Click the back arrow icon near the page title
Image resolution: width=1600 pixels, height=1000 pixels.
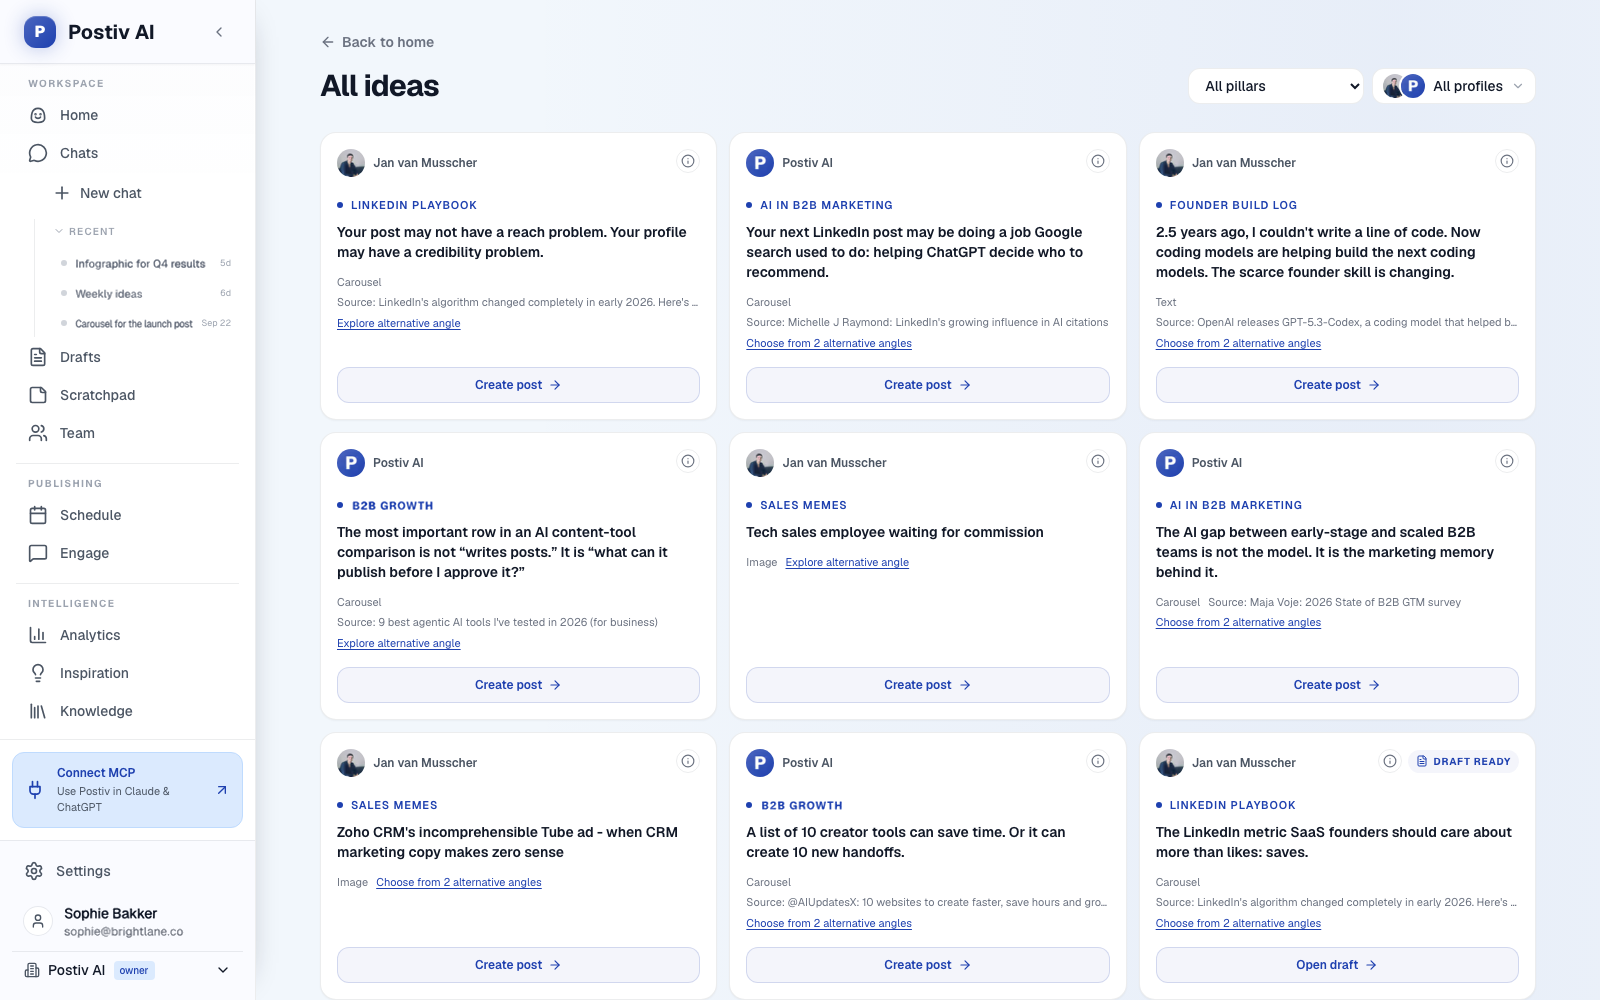pos(328,42)
